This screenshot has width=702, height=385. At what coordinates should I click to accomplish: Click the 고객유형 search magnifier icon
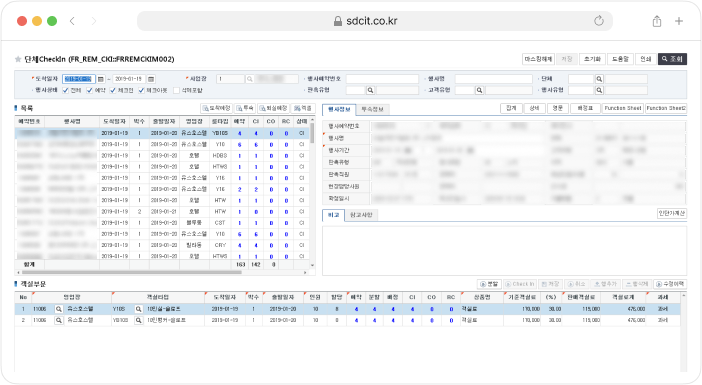pos(479,90)
